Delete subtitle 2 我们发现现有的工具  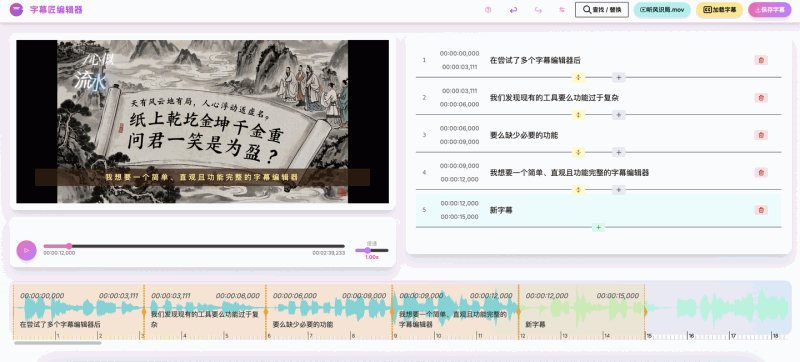point(761,97)
